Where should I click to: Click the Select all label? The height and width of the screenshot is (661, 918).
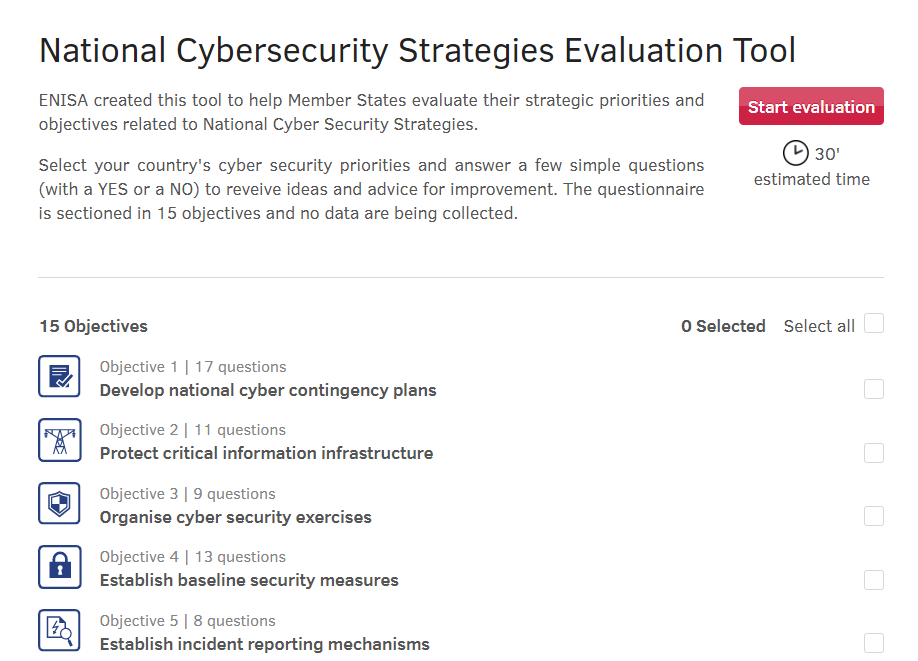819,326
